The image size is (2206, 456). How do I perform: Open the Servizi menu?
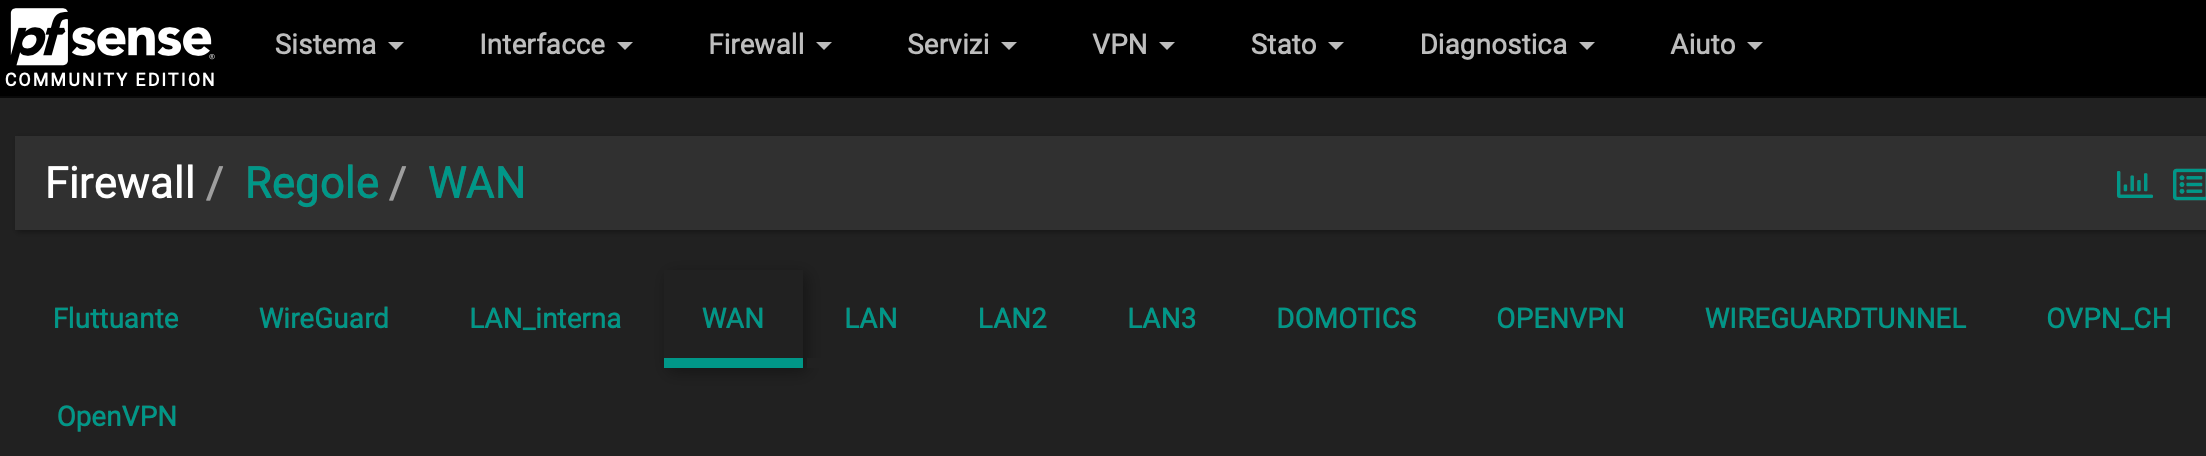961,45
